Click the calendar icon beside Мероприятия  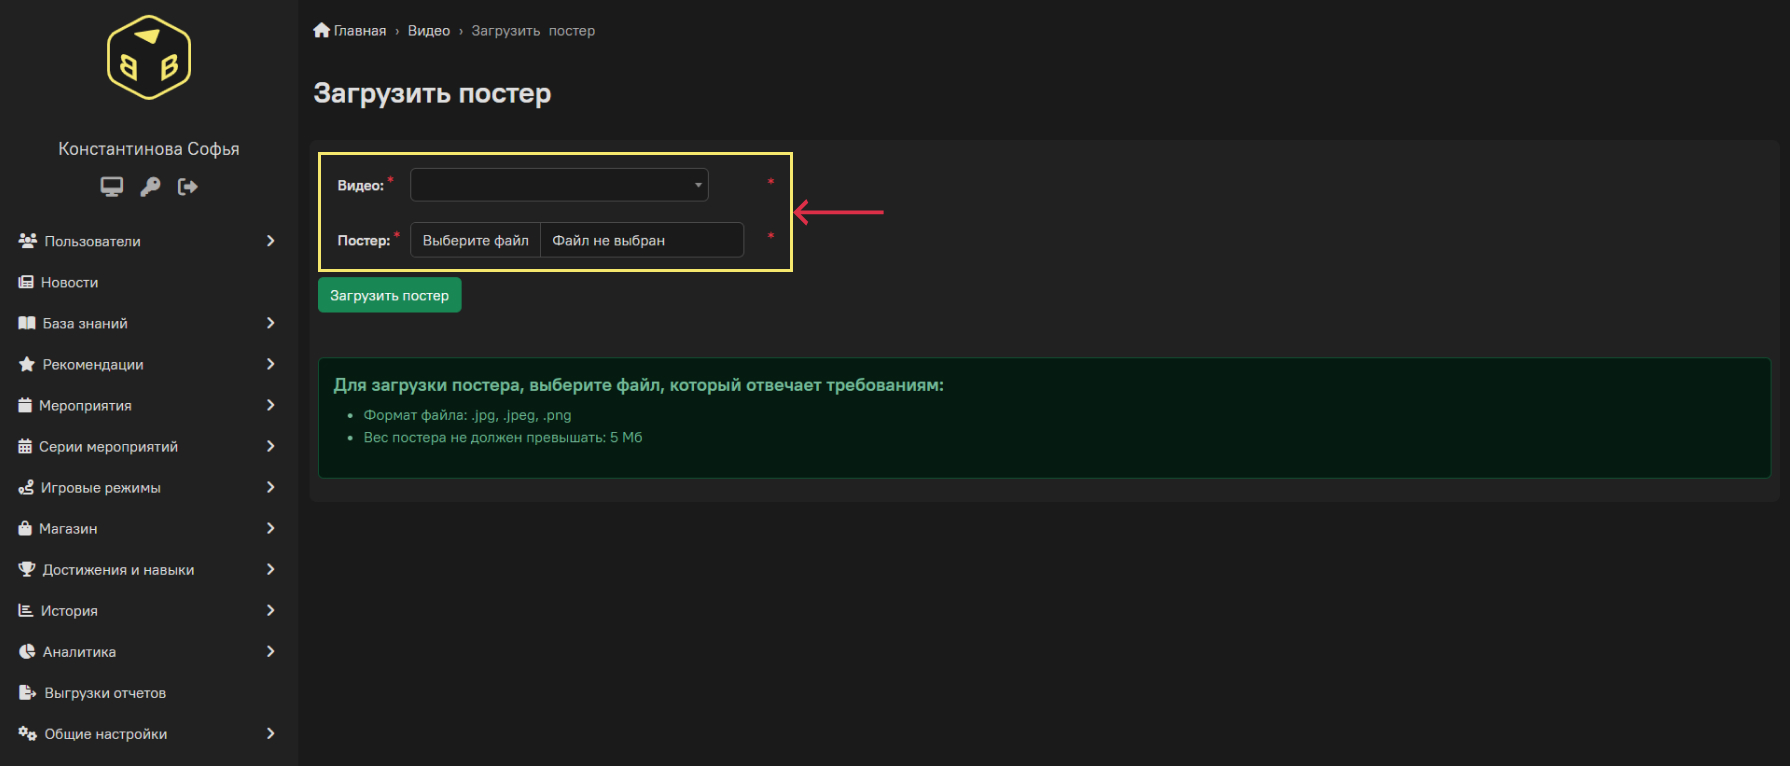click(25, 405)
